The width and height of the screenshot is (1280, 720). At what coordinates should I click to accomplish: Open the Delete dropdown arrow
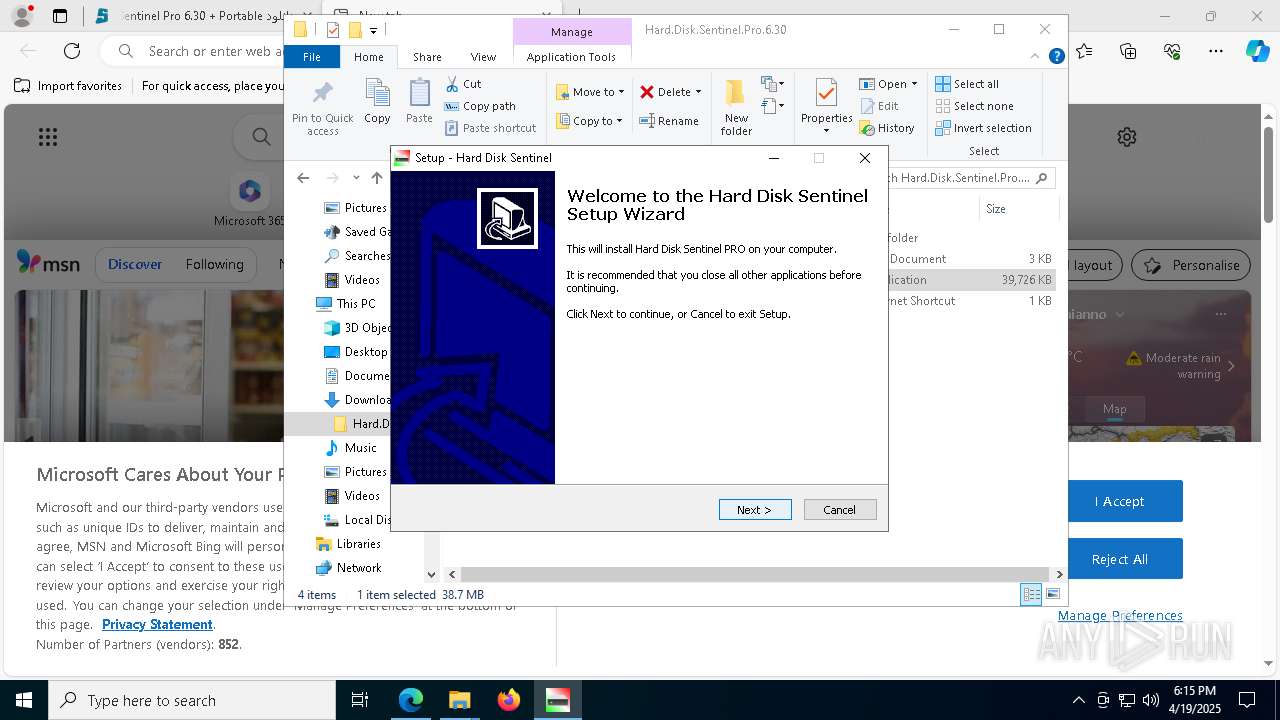[698, 92]
